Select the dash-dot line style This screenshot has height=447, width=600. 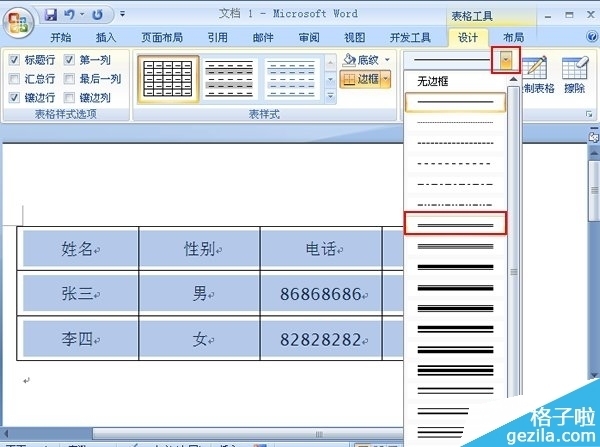pyautogui.click(x=455, y=184)
